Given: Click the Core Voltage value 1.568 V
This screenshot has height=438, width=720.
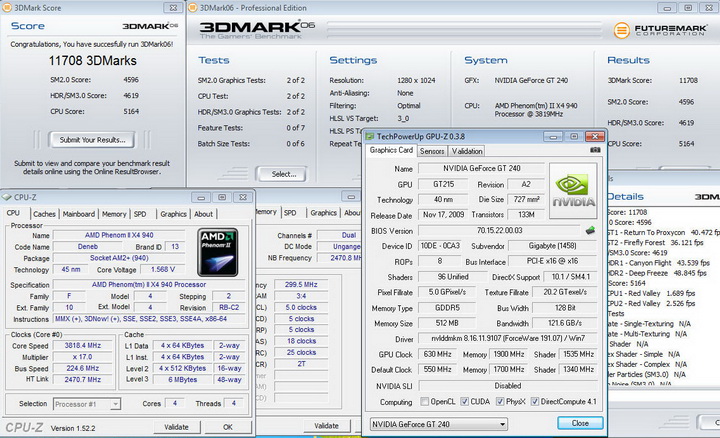Looking at the screenshot, I should tap(163, 270).
